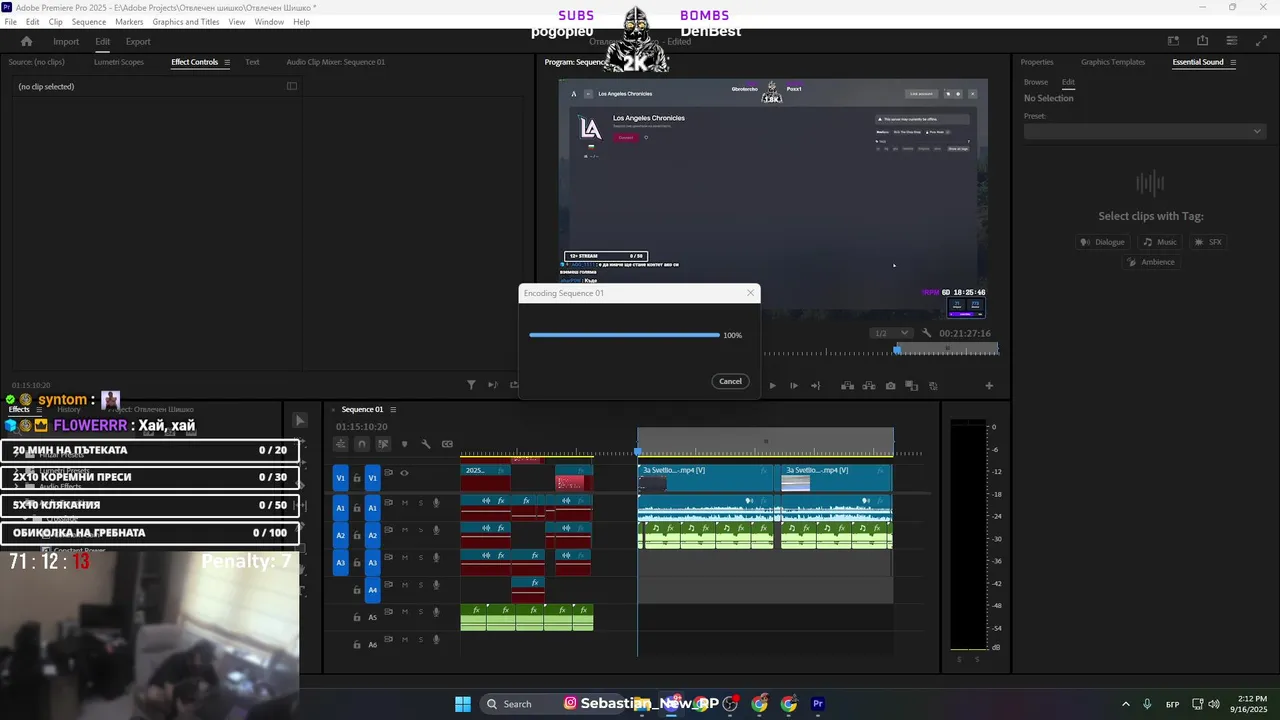1280x720 pixels.
Task: Tag clips as Dialogue
Action: [x=1103, y=242]
